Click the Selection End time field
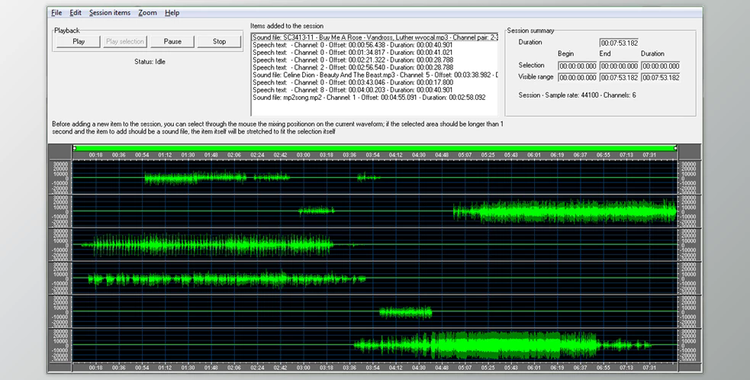The image size is (750, 380). pos(619,66)
